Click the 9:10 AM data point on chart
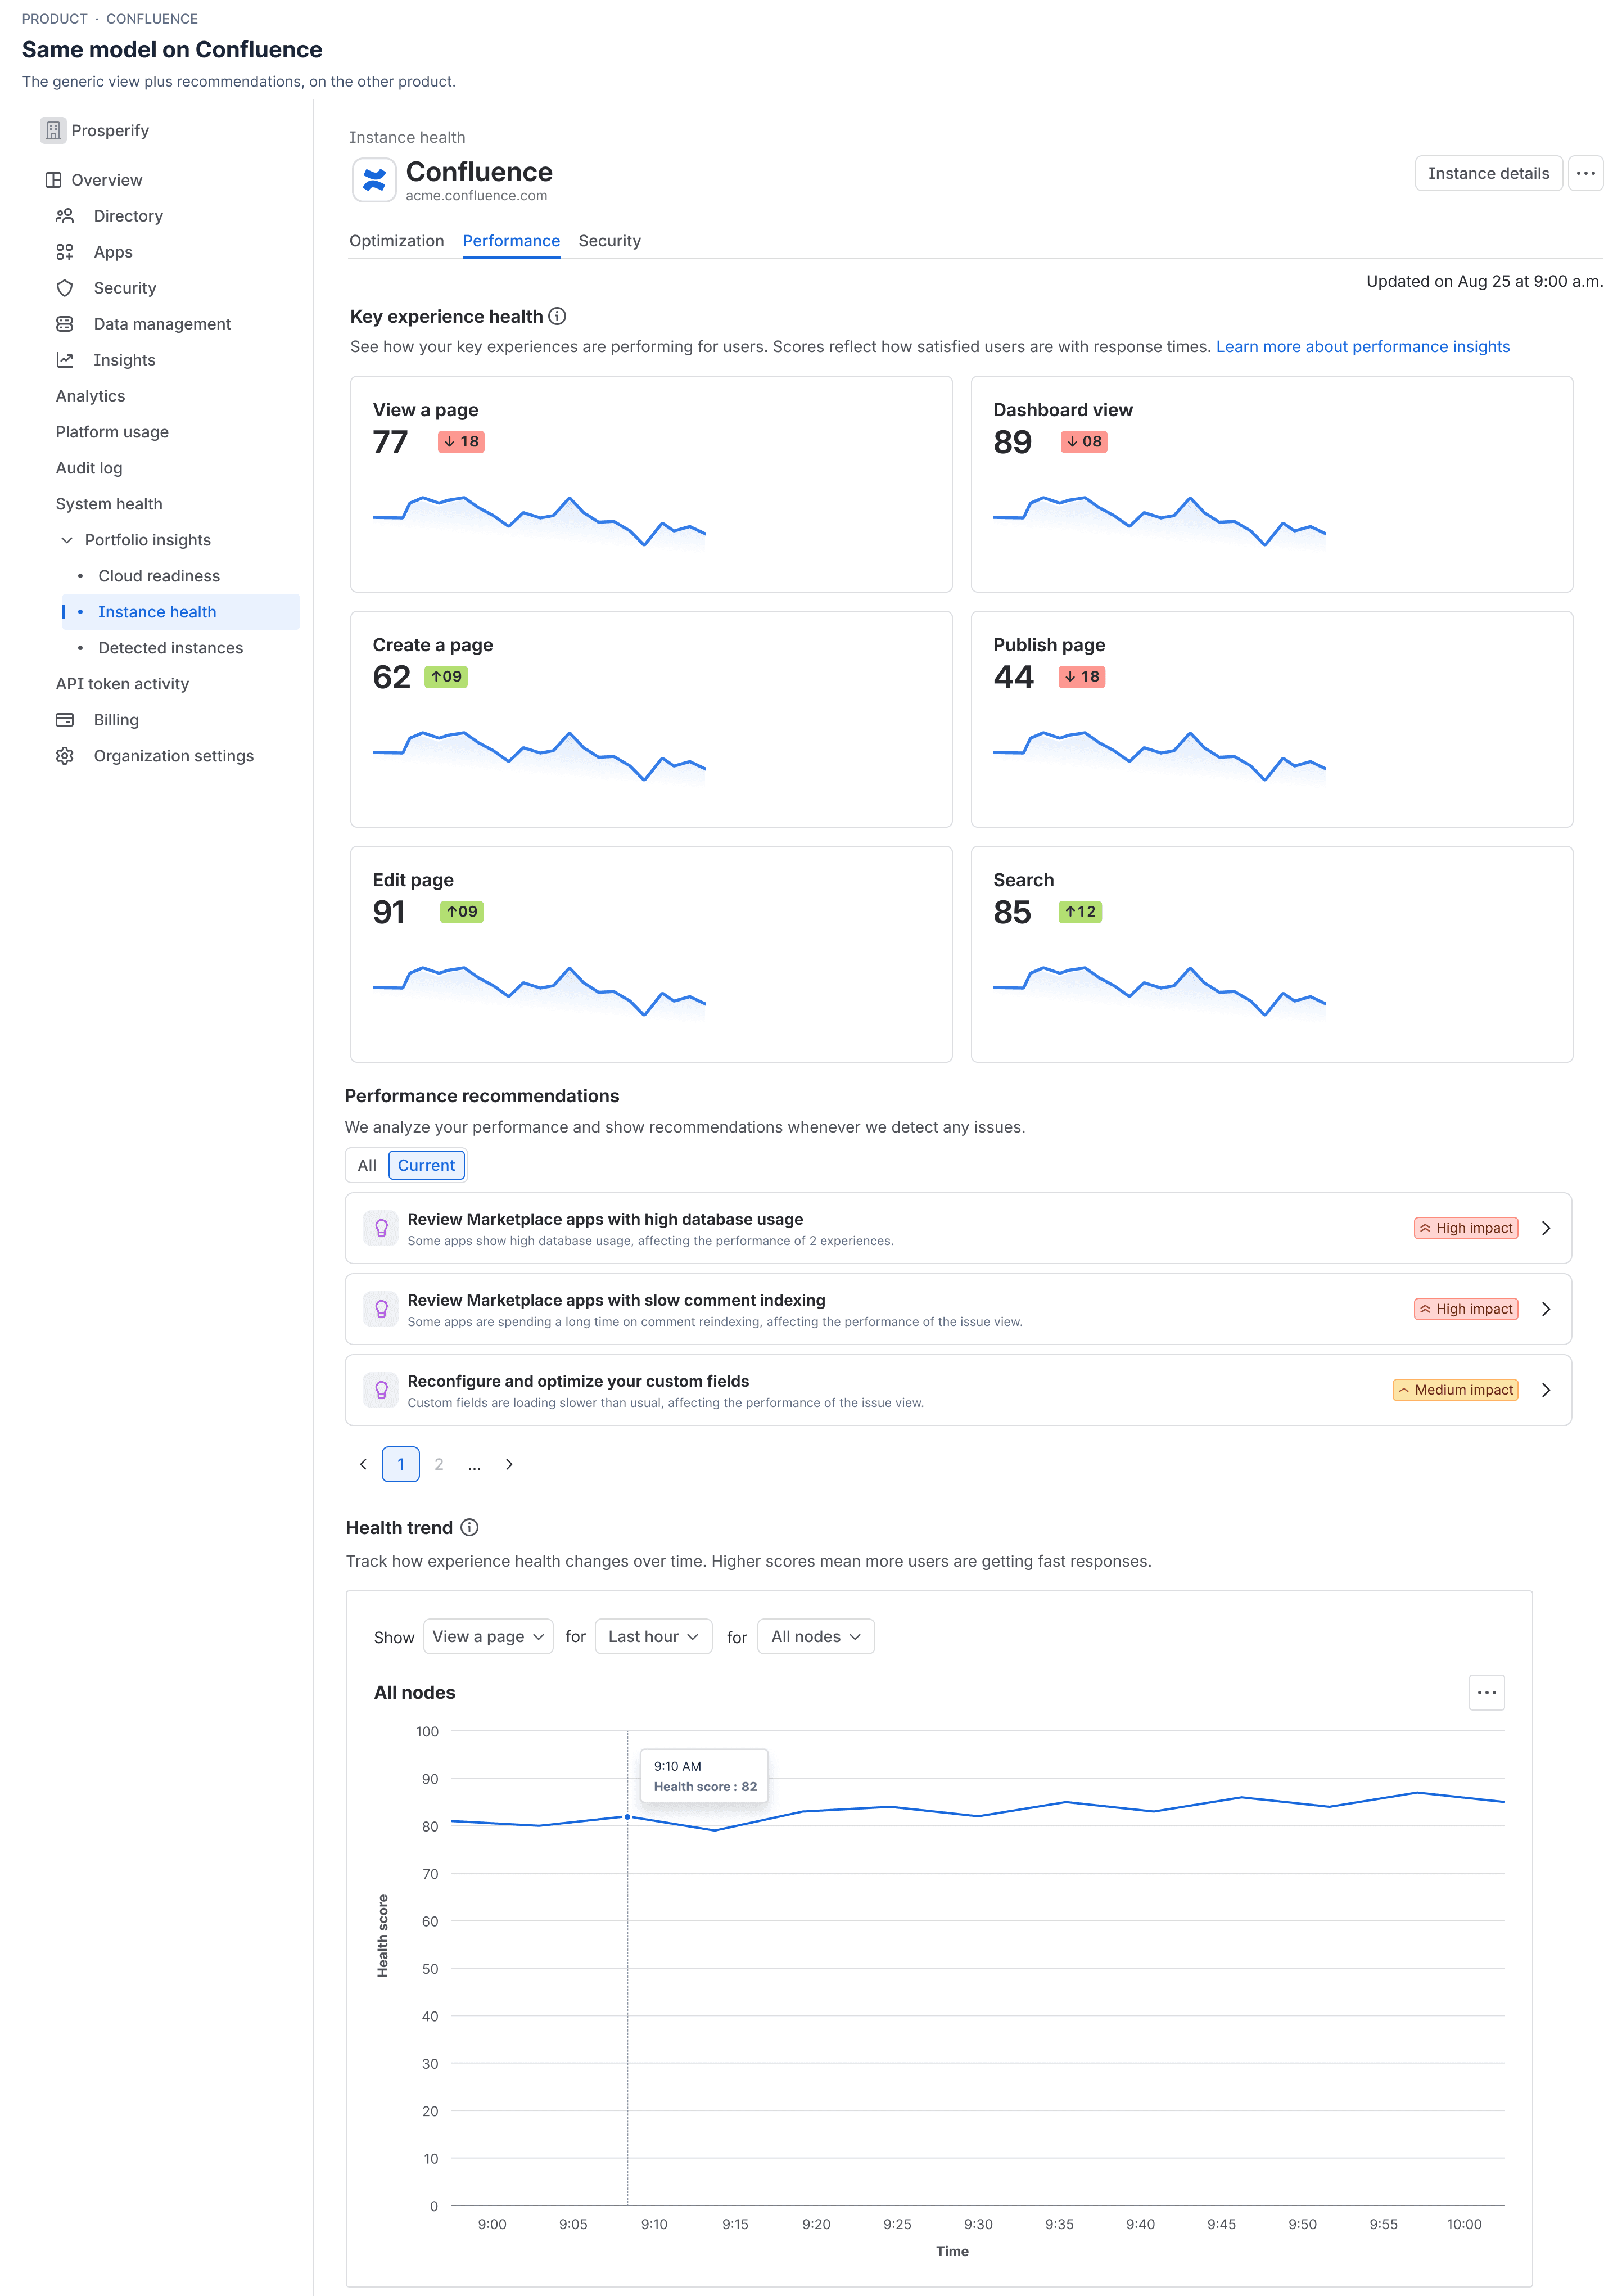This screenshot has height=2296, width=1622. (627, 1816)
